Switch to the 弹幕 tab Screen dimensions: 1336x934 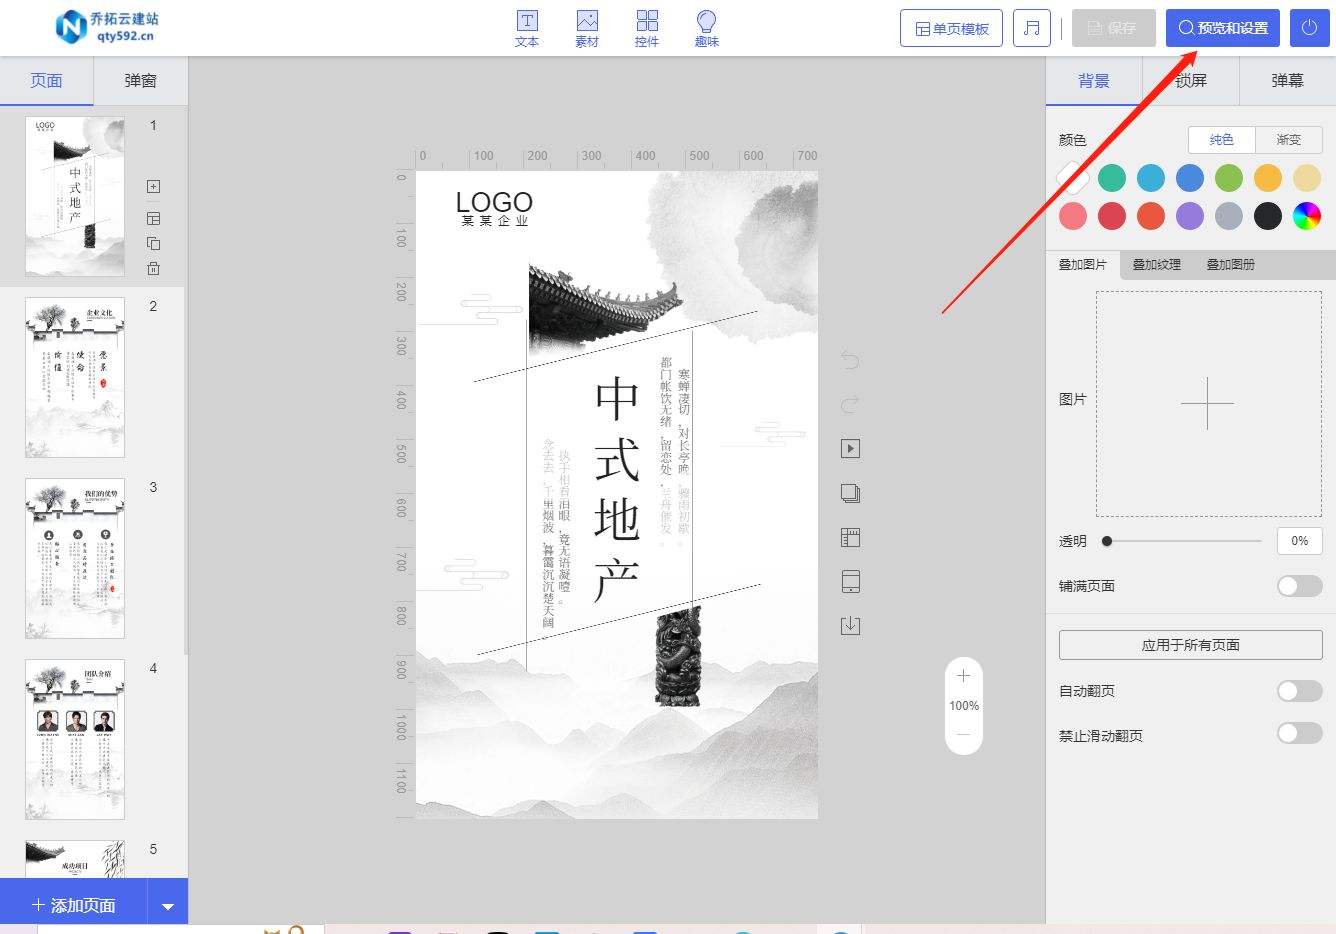(x=1288, y=81)
